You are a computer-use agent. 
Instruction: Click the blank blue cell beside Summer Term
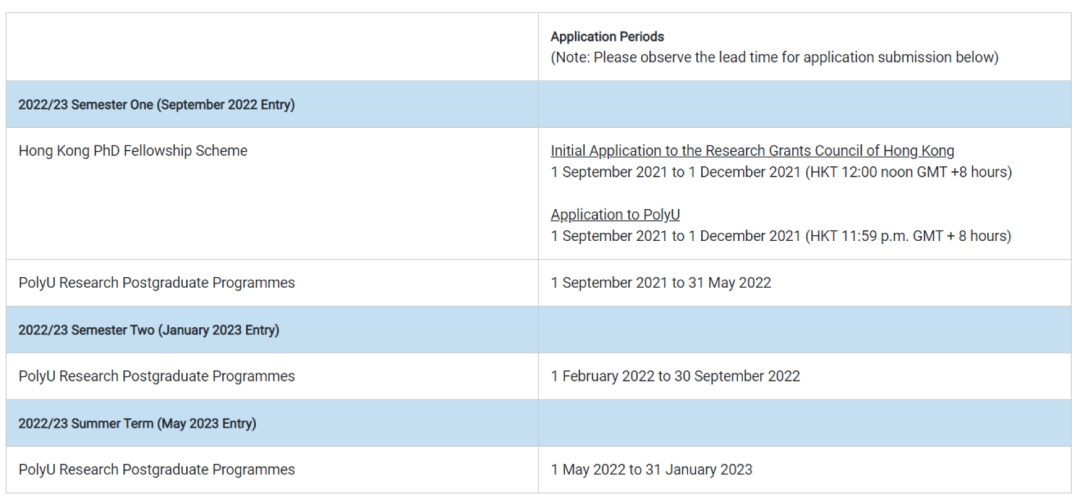click(806, 424)
